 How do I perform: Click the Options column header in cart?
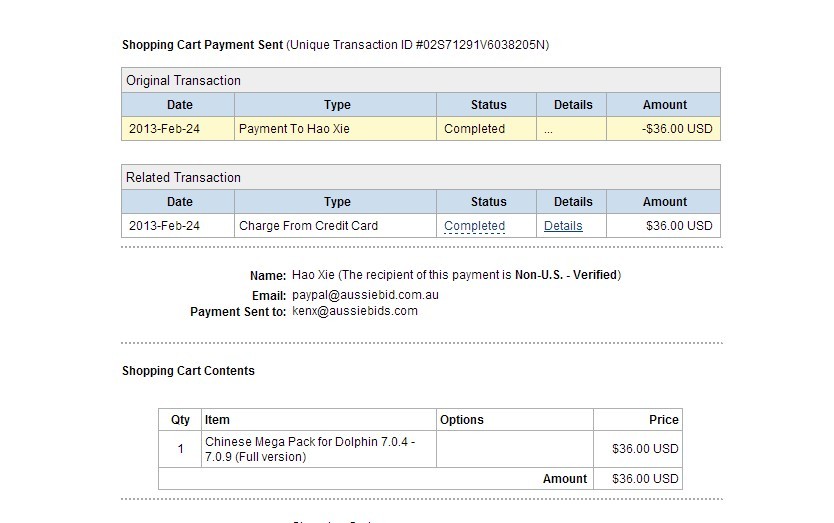tap(461, 420)
